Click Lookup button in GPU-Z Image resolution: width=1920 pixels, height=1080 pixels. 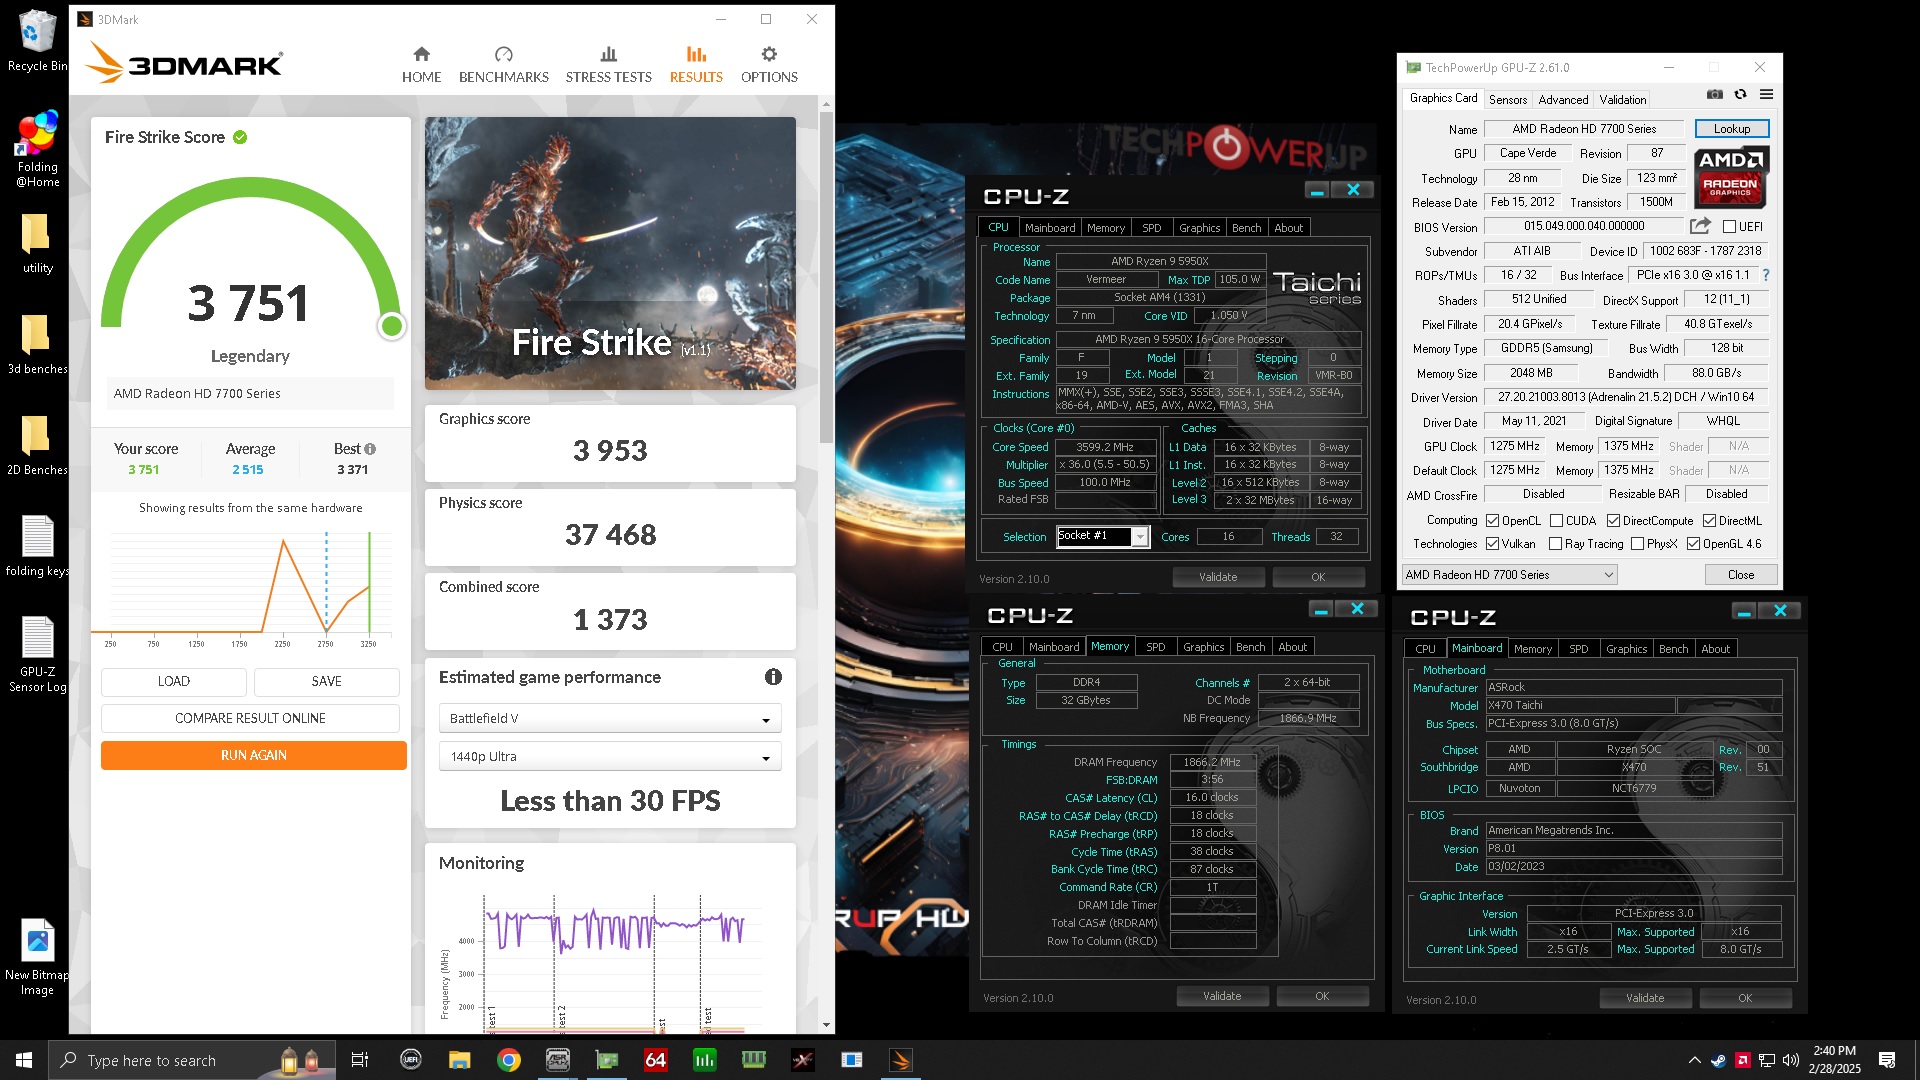(1731, 129)
